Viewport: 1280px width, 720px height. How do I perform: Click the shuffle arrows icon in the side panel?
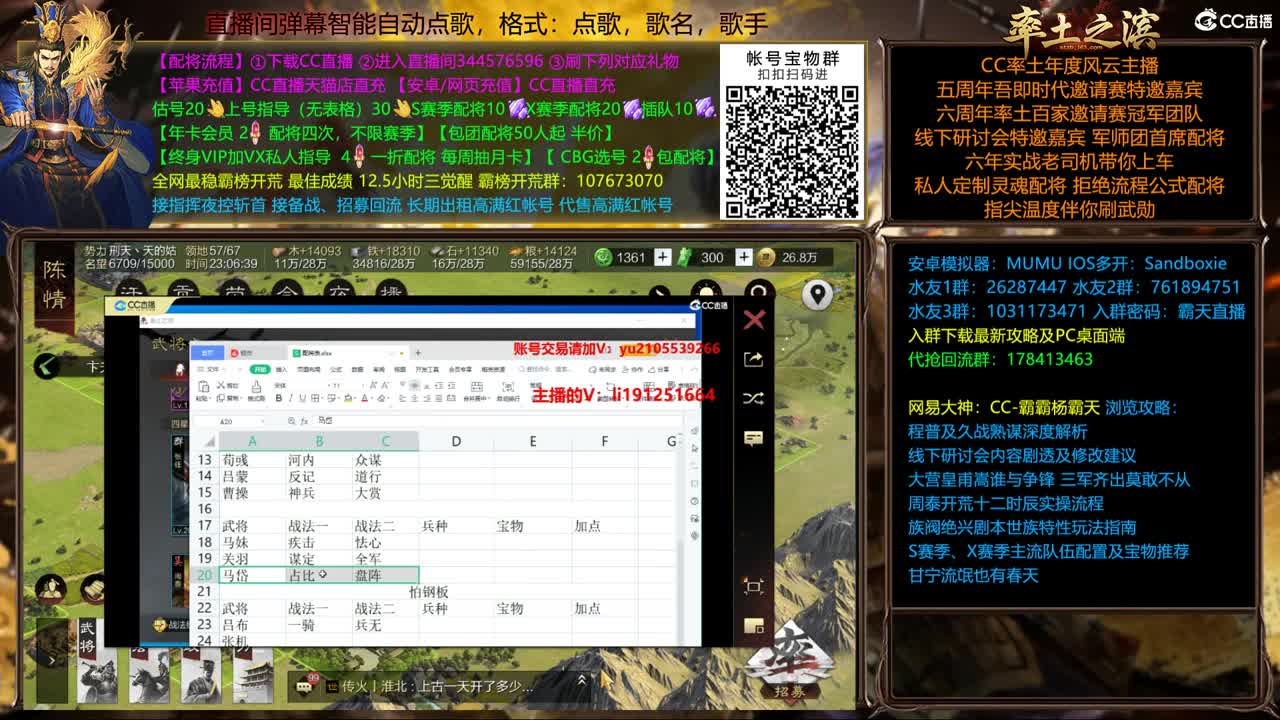tap(754, 398)
